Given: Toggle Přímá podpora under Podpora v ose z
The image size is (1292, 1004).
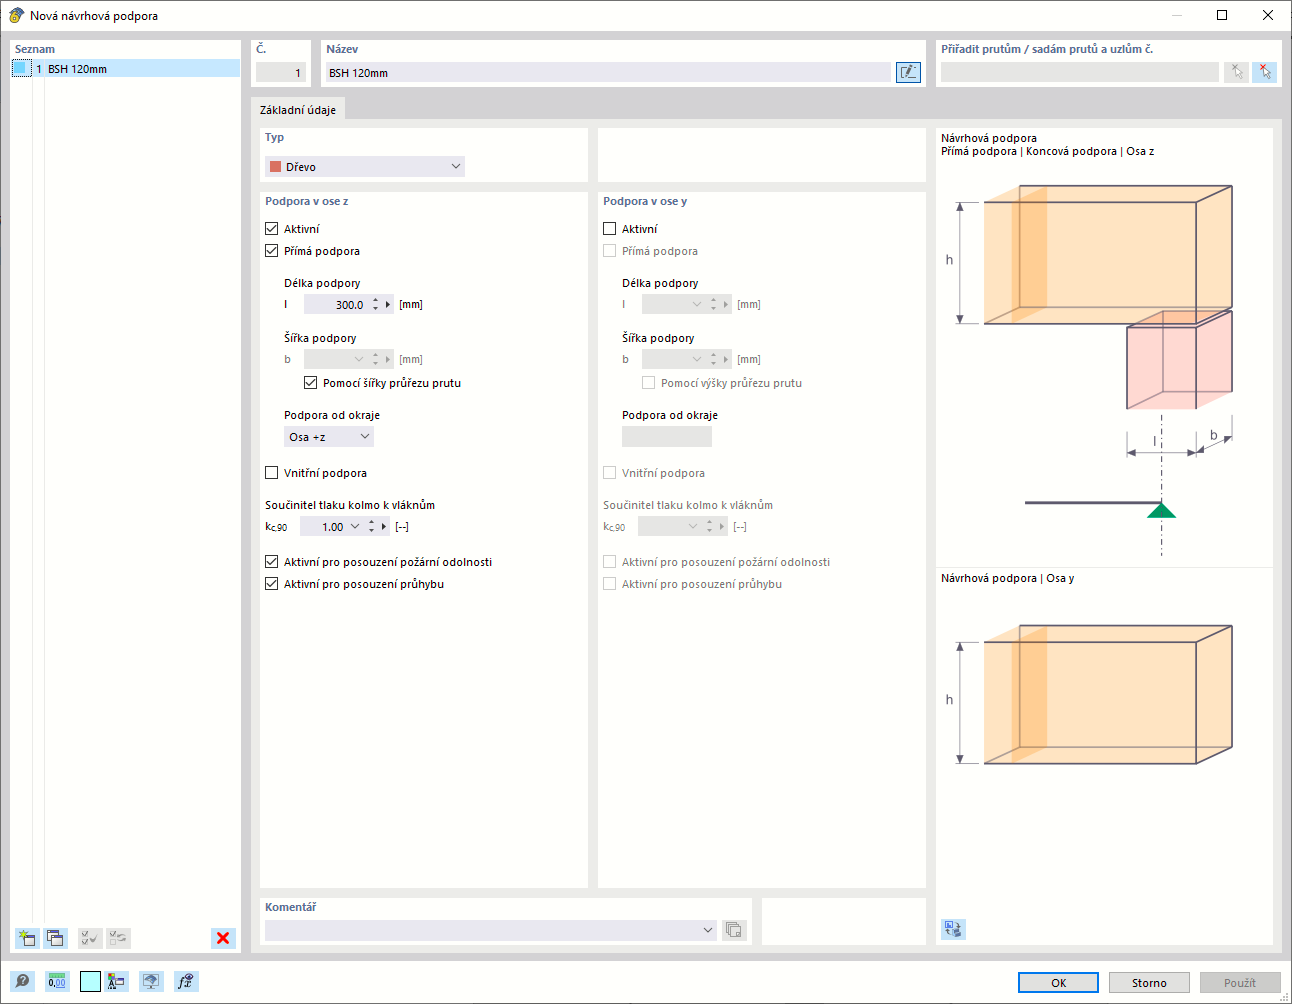Looking at the screenshot, I should pyautogui.click(x=272, y=251).
